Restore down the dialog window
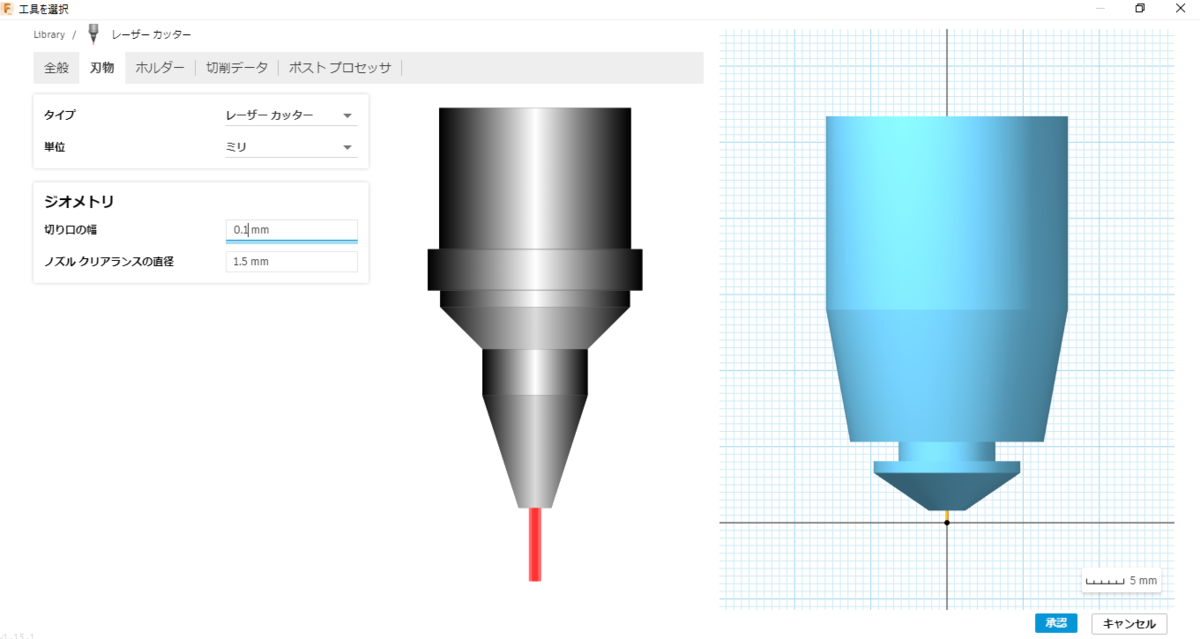Image resolution: width=1200 pixels, height=639 pixels. 1139,8
